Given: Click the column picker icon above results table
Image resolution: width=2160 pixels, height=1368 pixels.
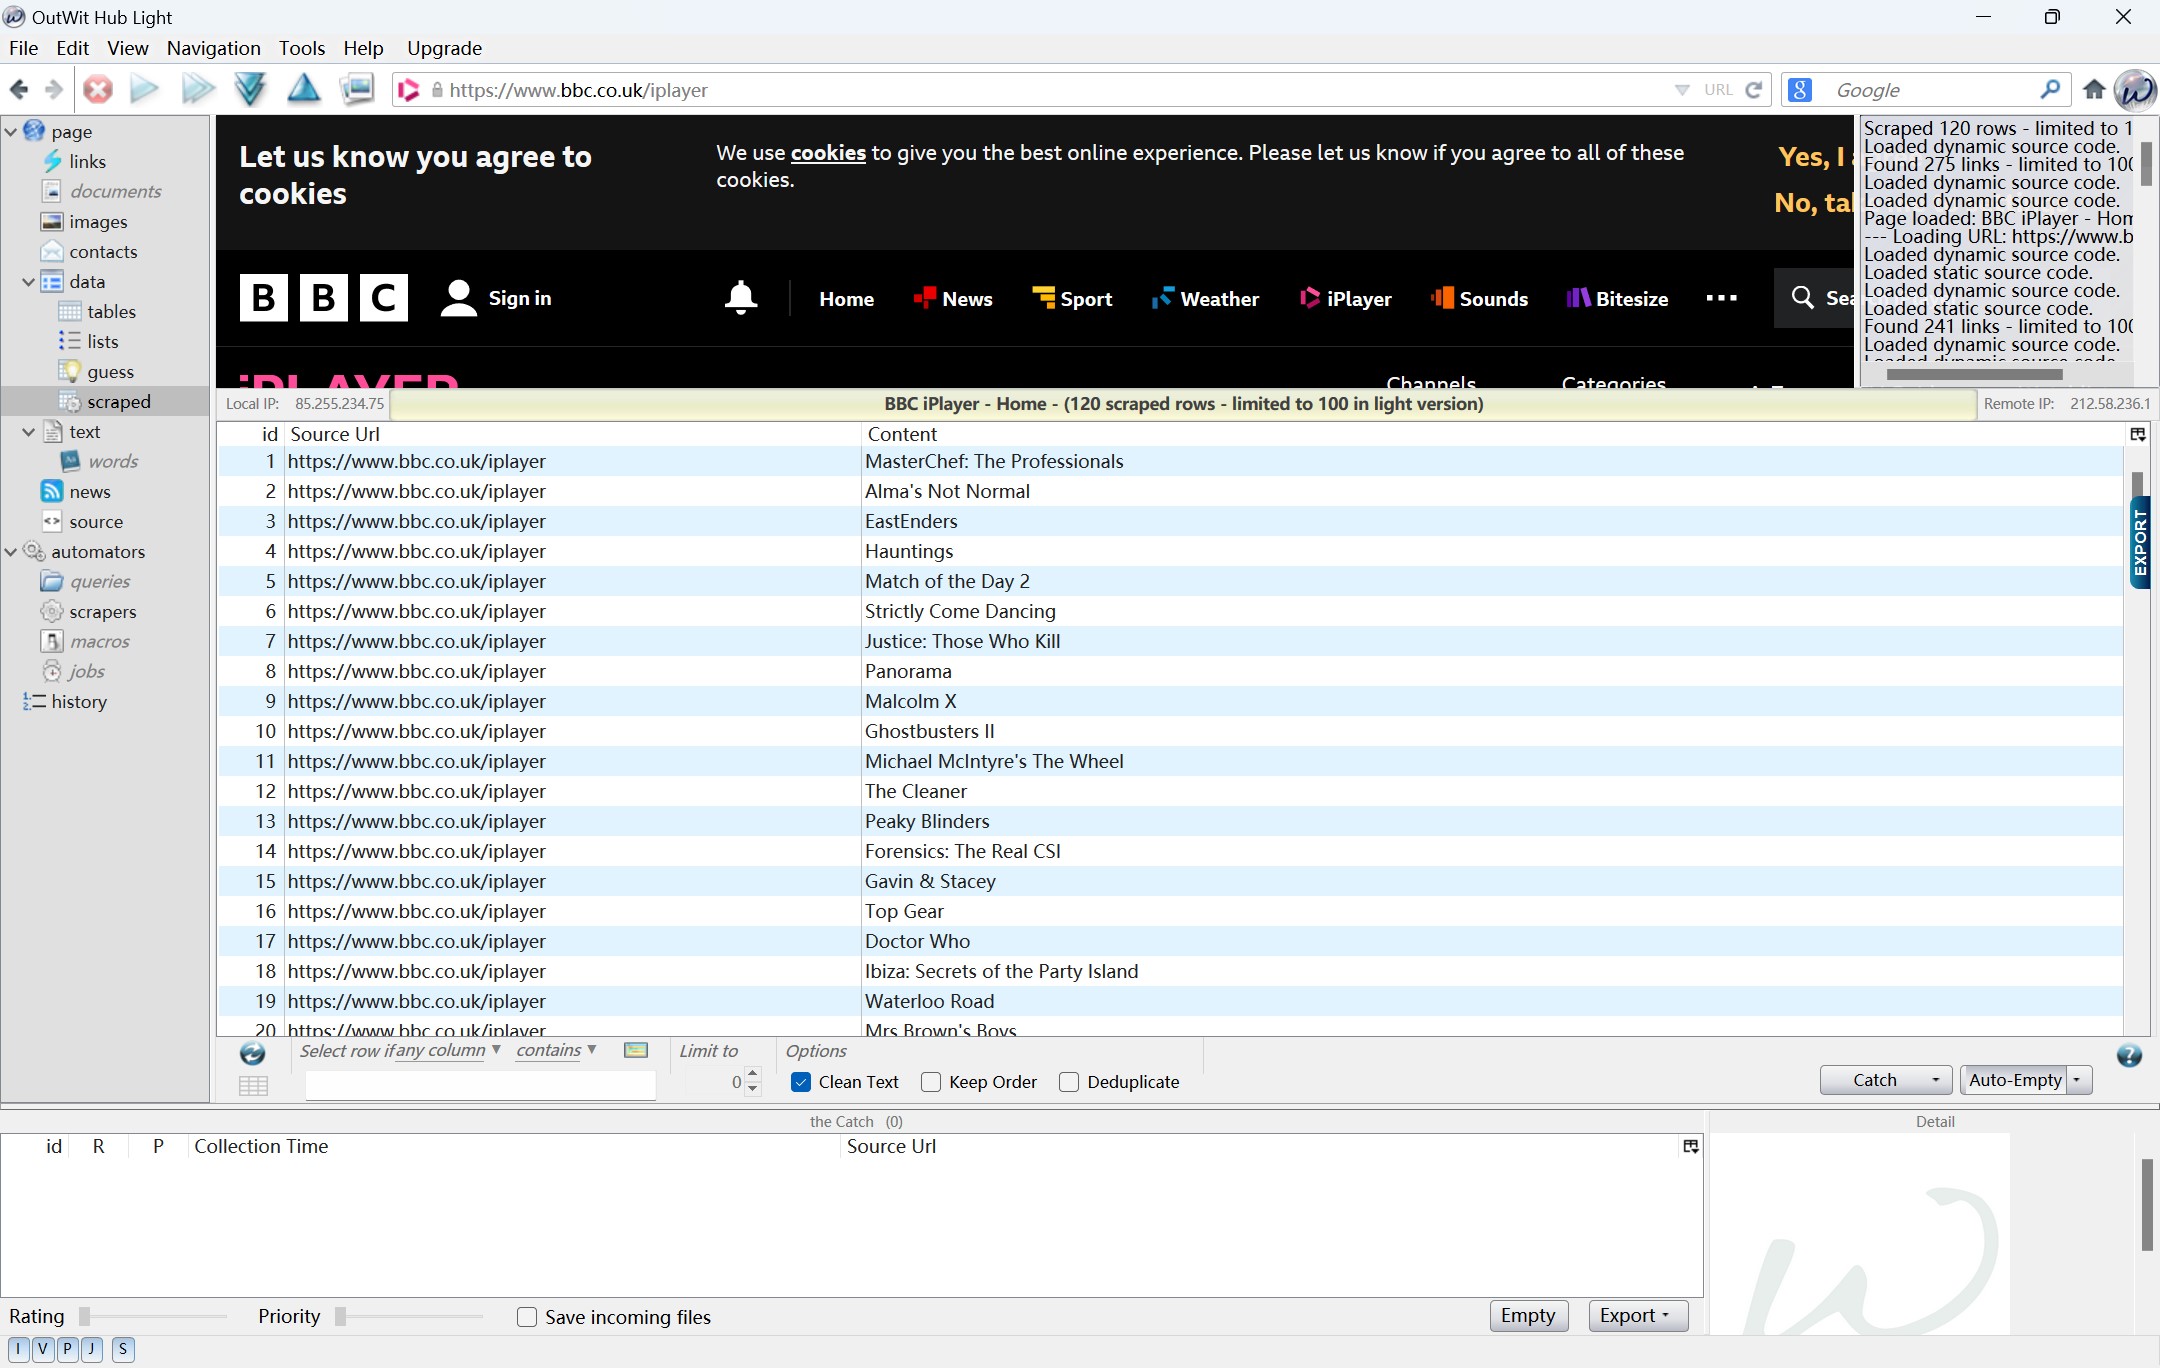Looking at the screenshot, I should point(2138,434).
